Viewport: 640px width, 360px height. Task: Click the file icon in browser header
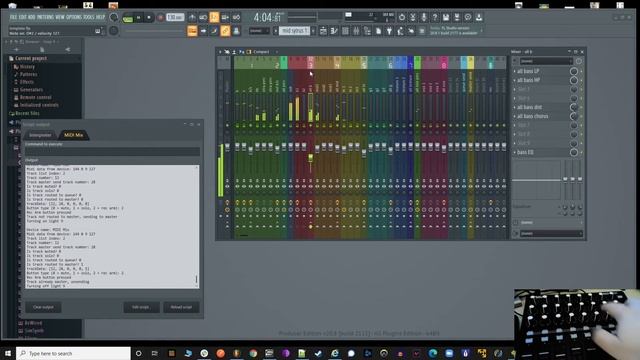tap(42, 49)
